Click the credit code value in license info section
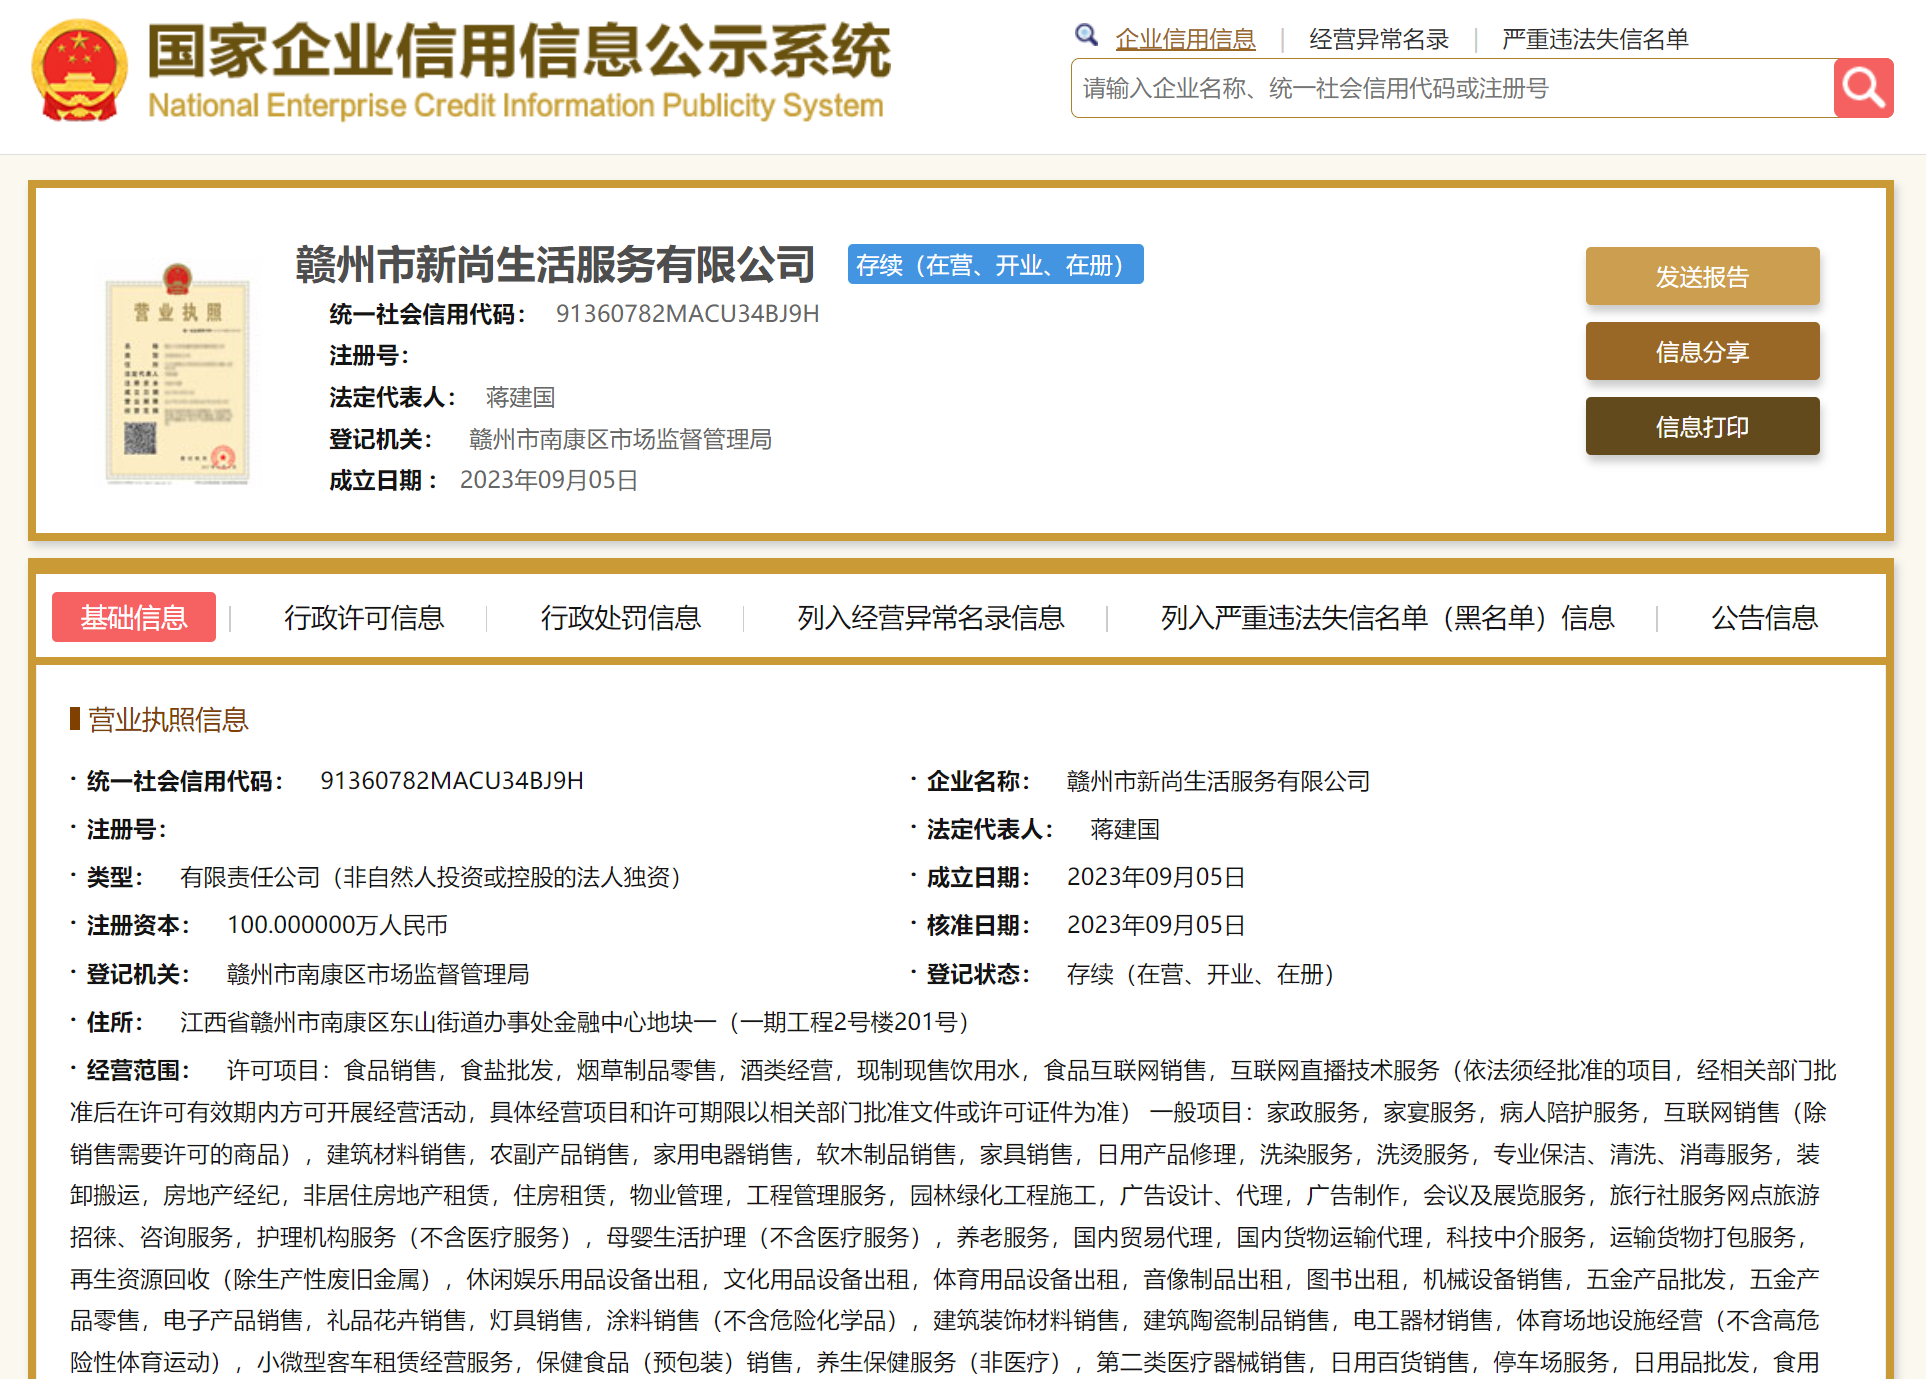This screenshot has height=1379, width=1926. pyautogui.click(x=452, y=781)
